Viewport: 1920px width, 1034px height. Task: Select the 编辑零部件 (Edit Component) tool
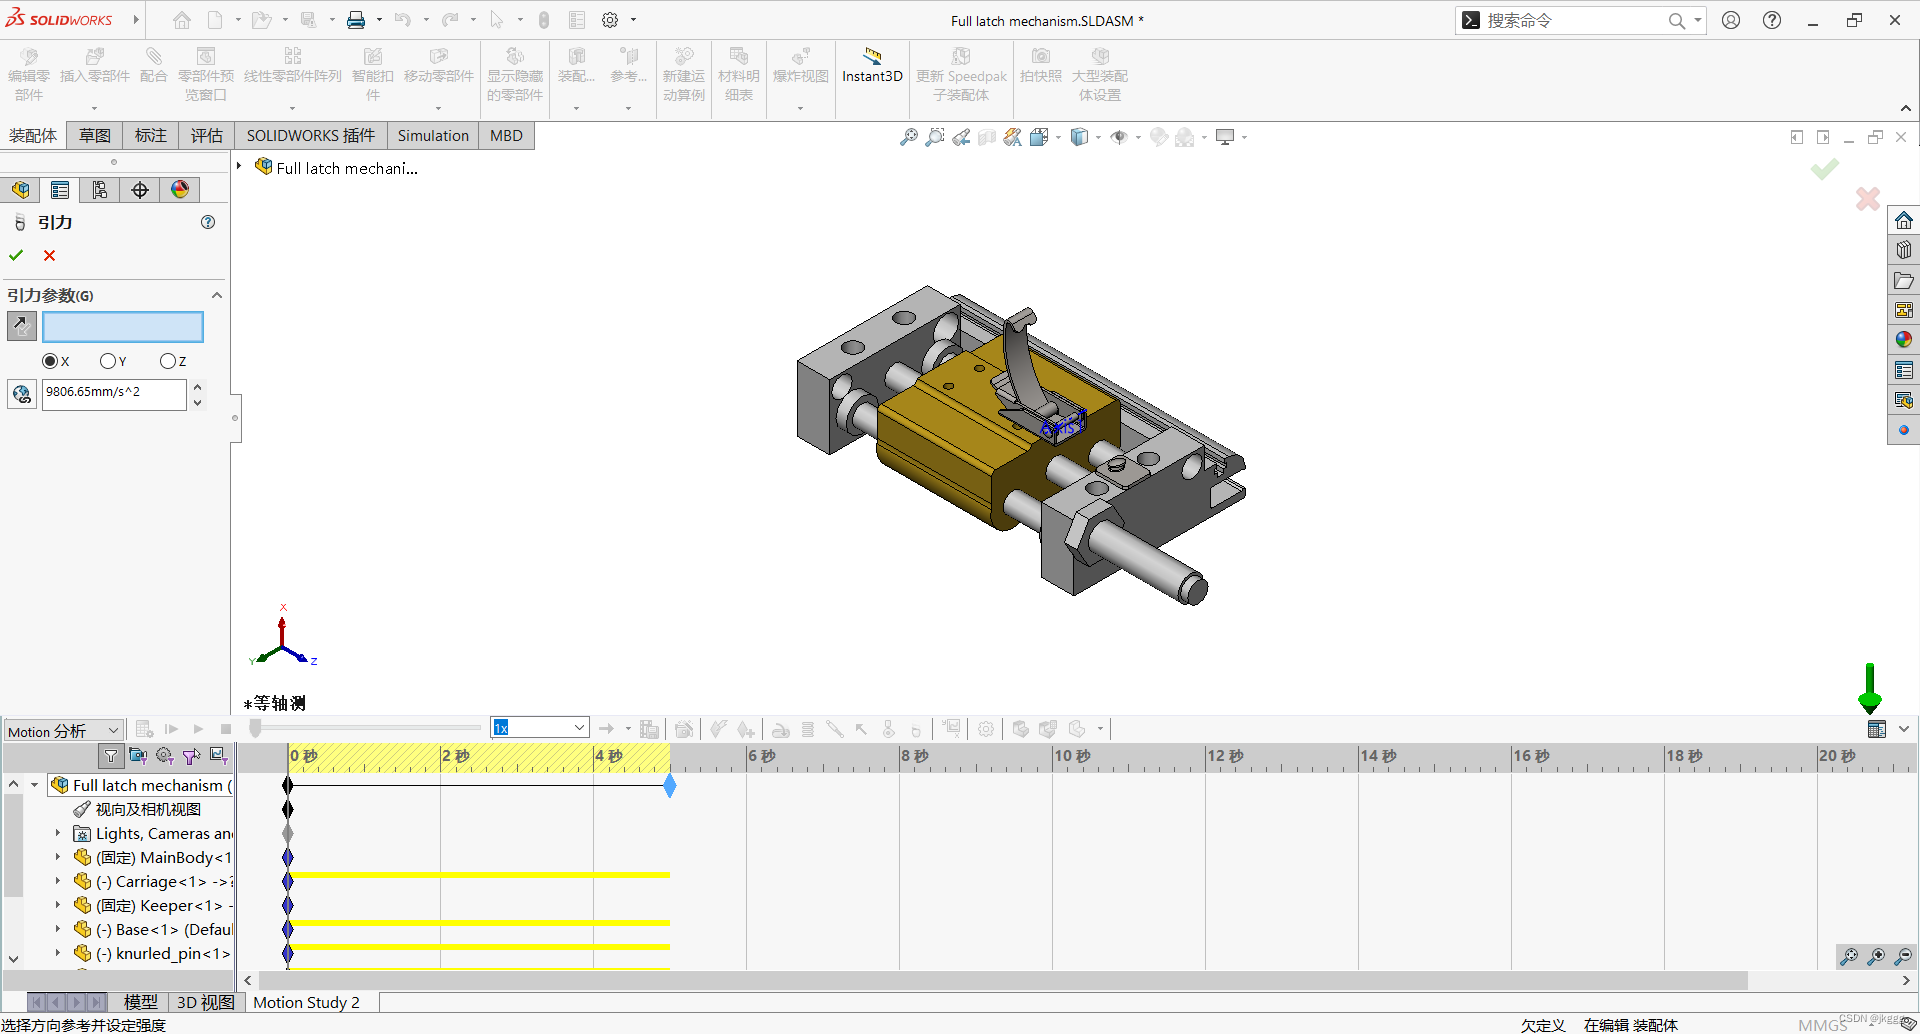29,75
